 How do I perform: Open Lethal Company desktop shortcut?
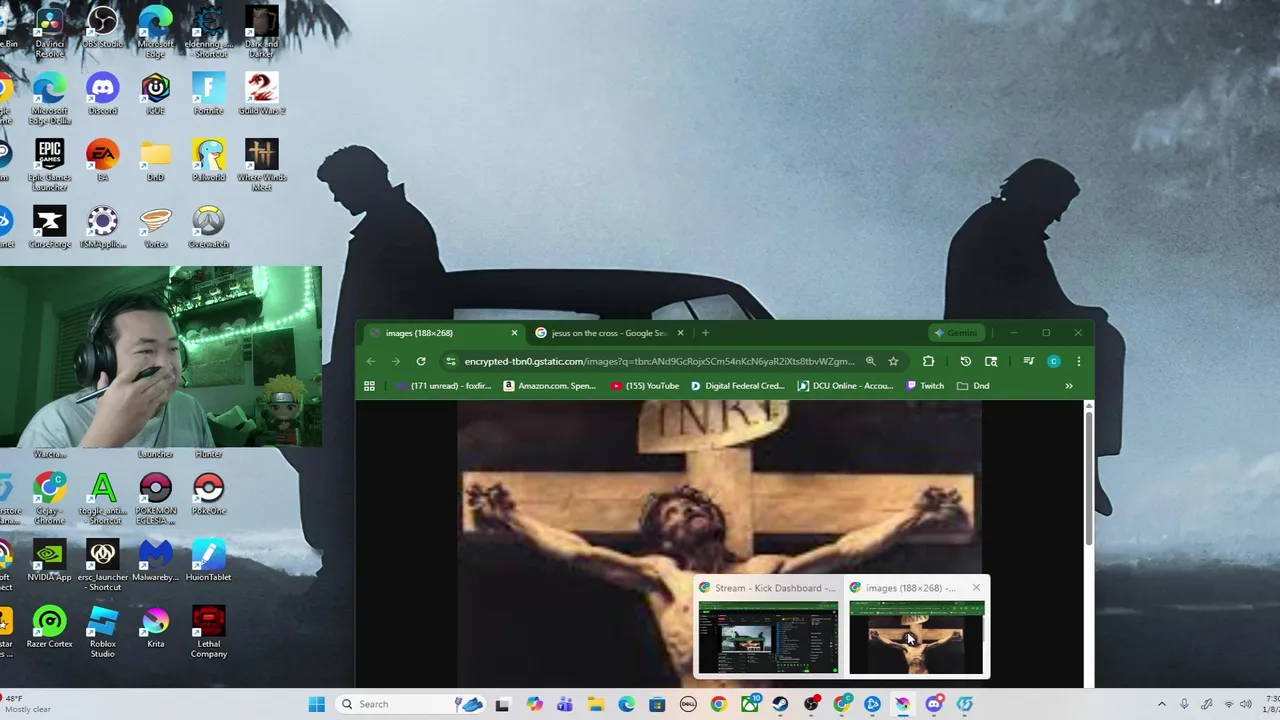click(x=208, y=631)
